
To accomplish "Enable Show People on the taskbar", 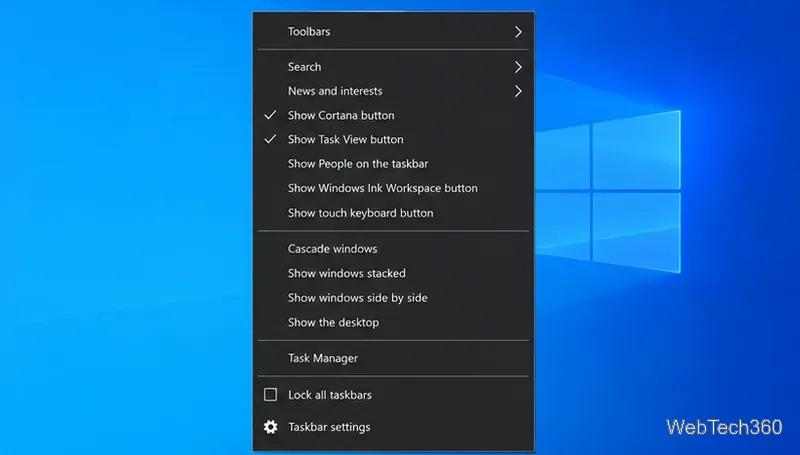I will tap(393, 164).
